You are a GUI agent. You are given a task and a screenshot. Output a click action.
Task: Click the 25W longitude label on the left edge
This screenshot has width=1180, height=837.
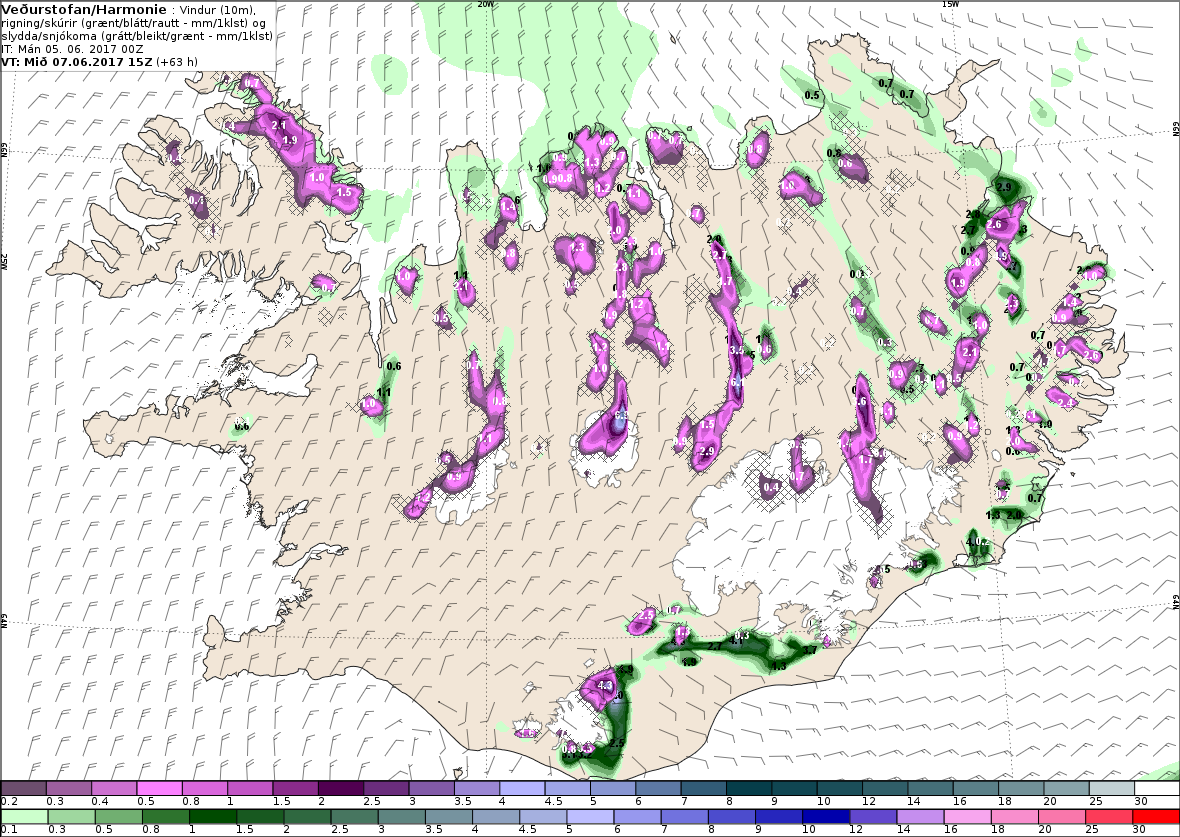[x=5, y=261]
